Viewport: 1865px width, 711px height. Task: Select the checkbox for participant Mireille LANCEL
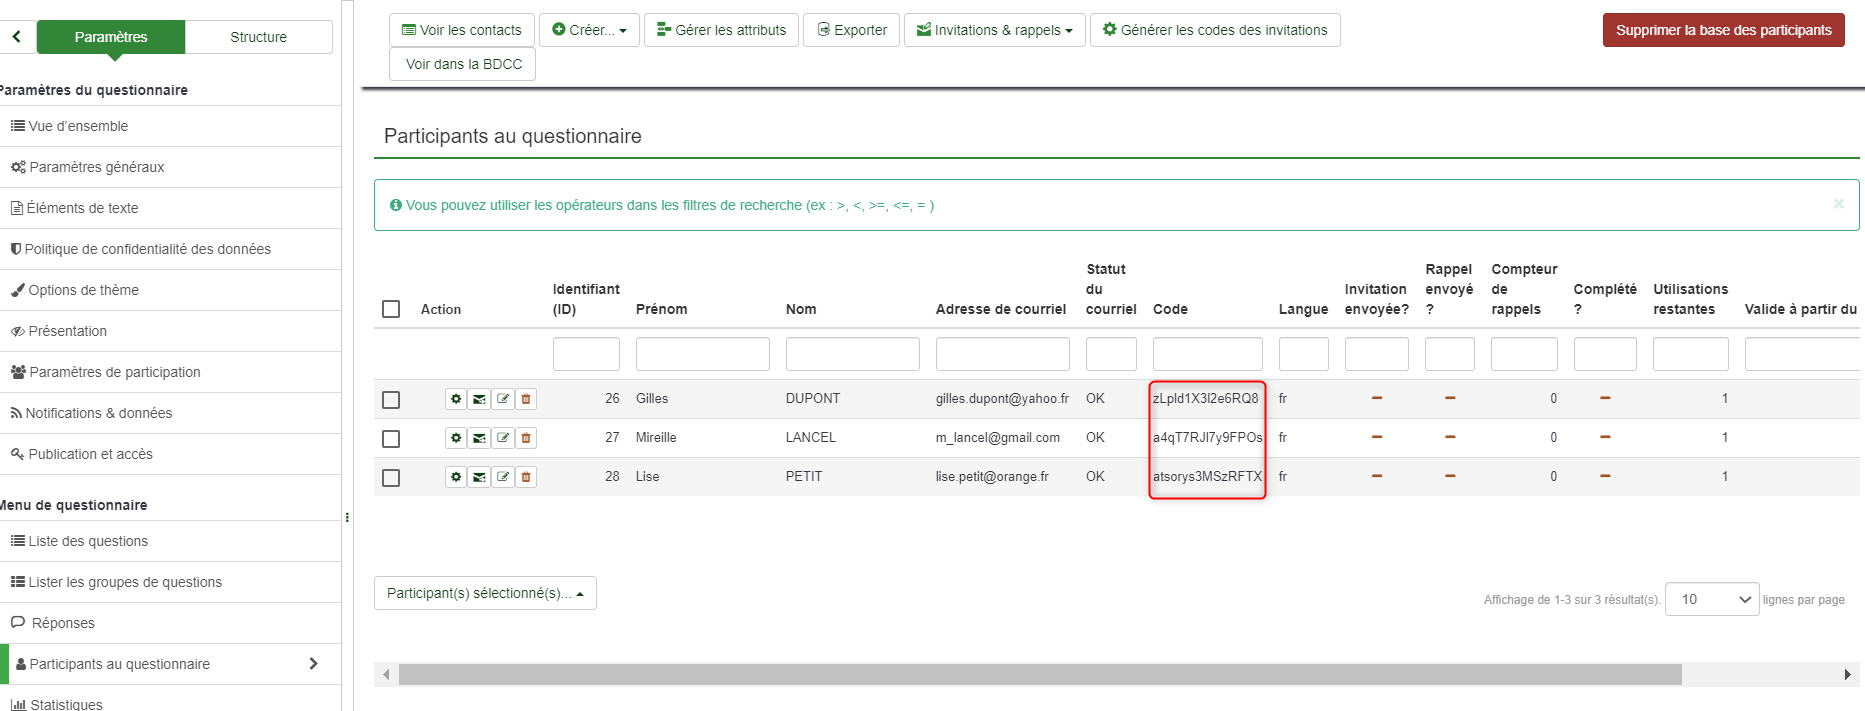click(391, 439)
